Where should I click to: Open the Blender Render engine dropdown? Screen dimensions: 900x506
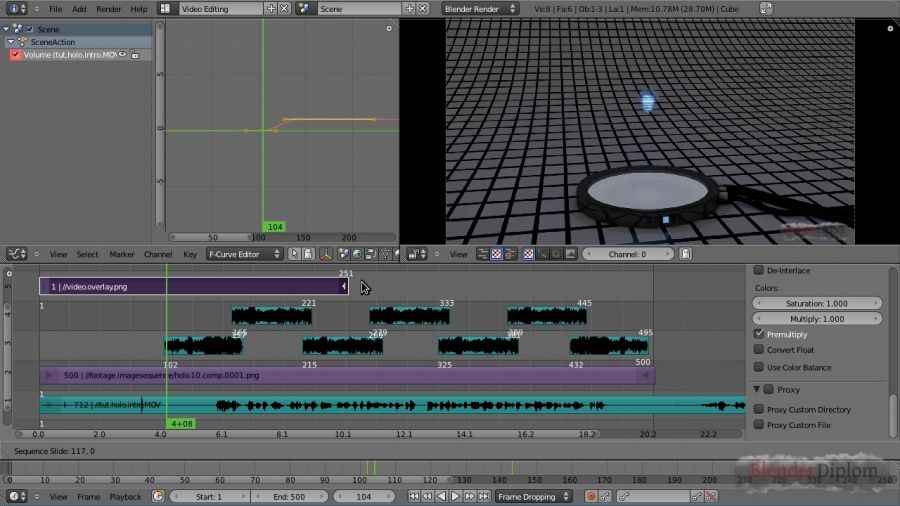480,8
